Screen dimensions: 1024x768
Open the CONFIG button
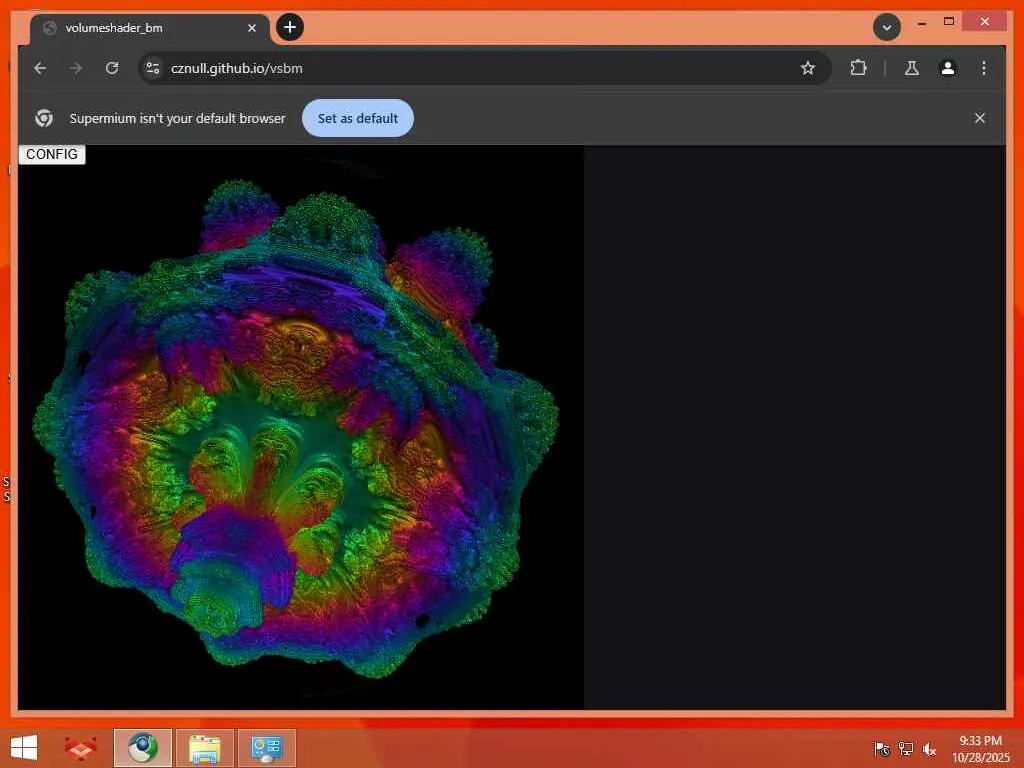[52, 154]
